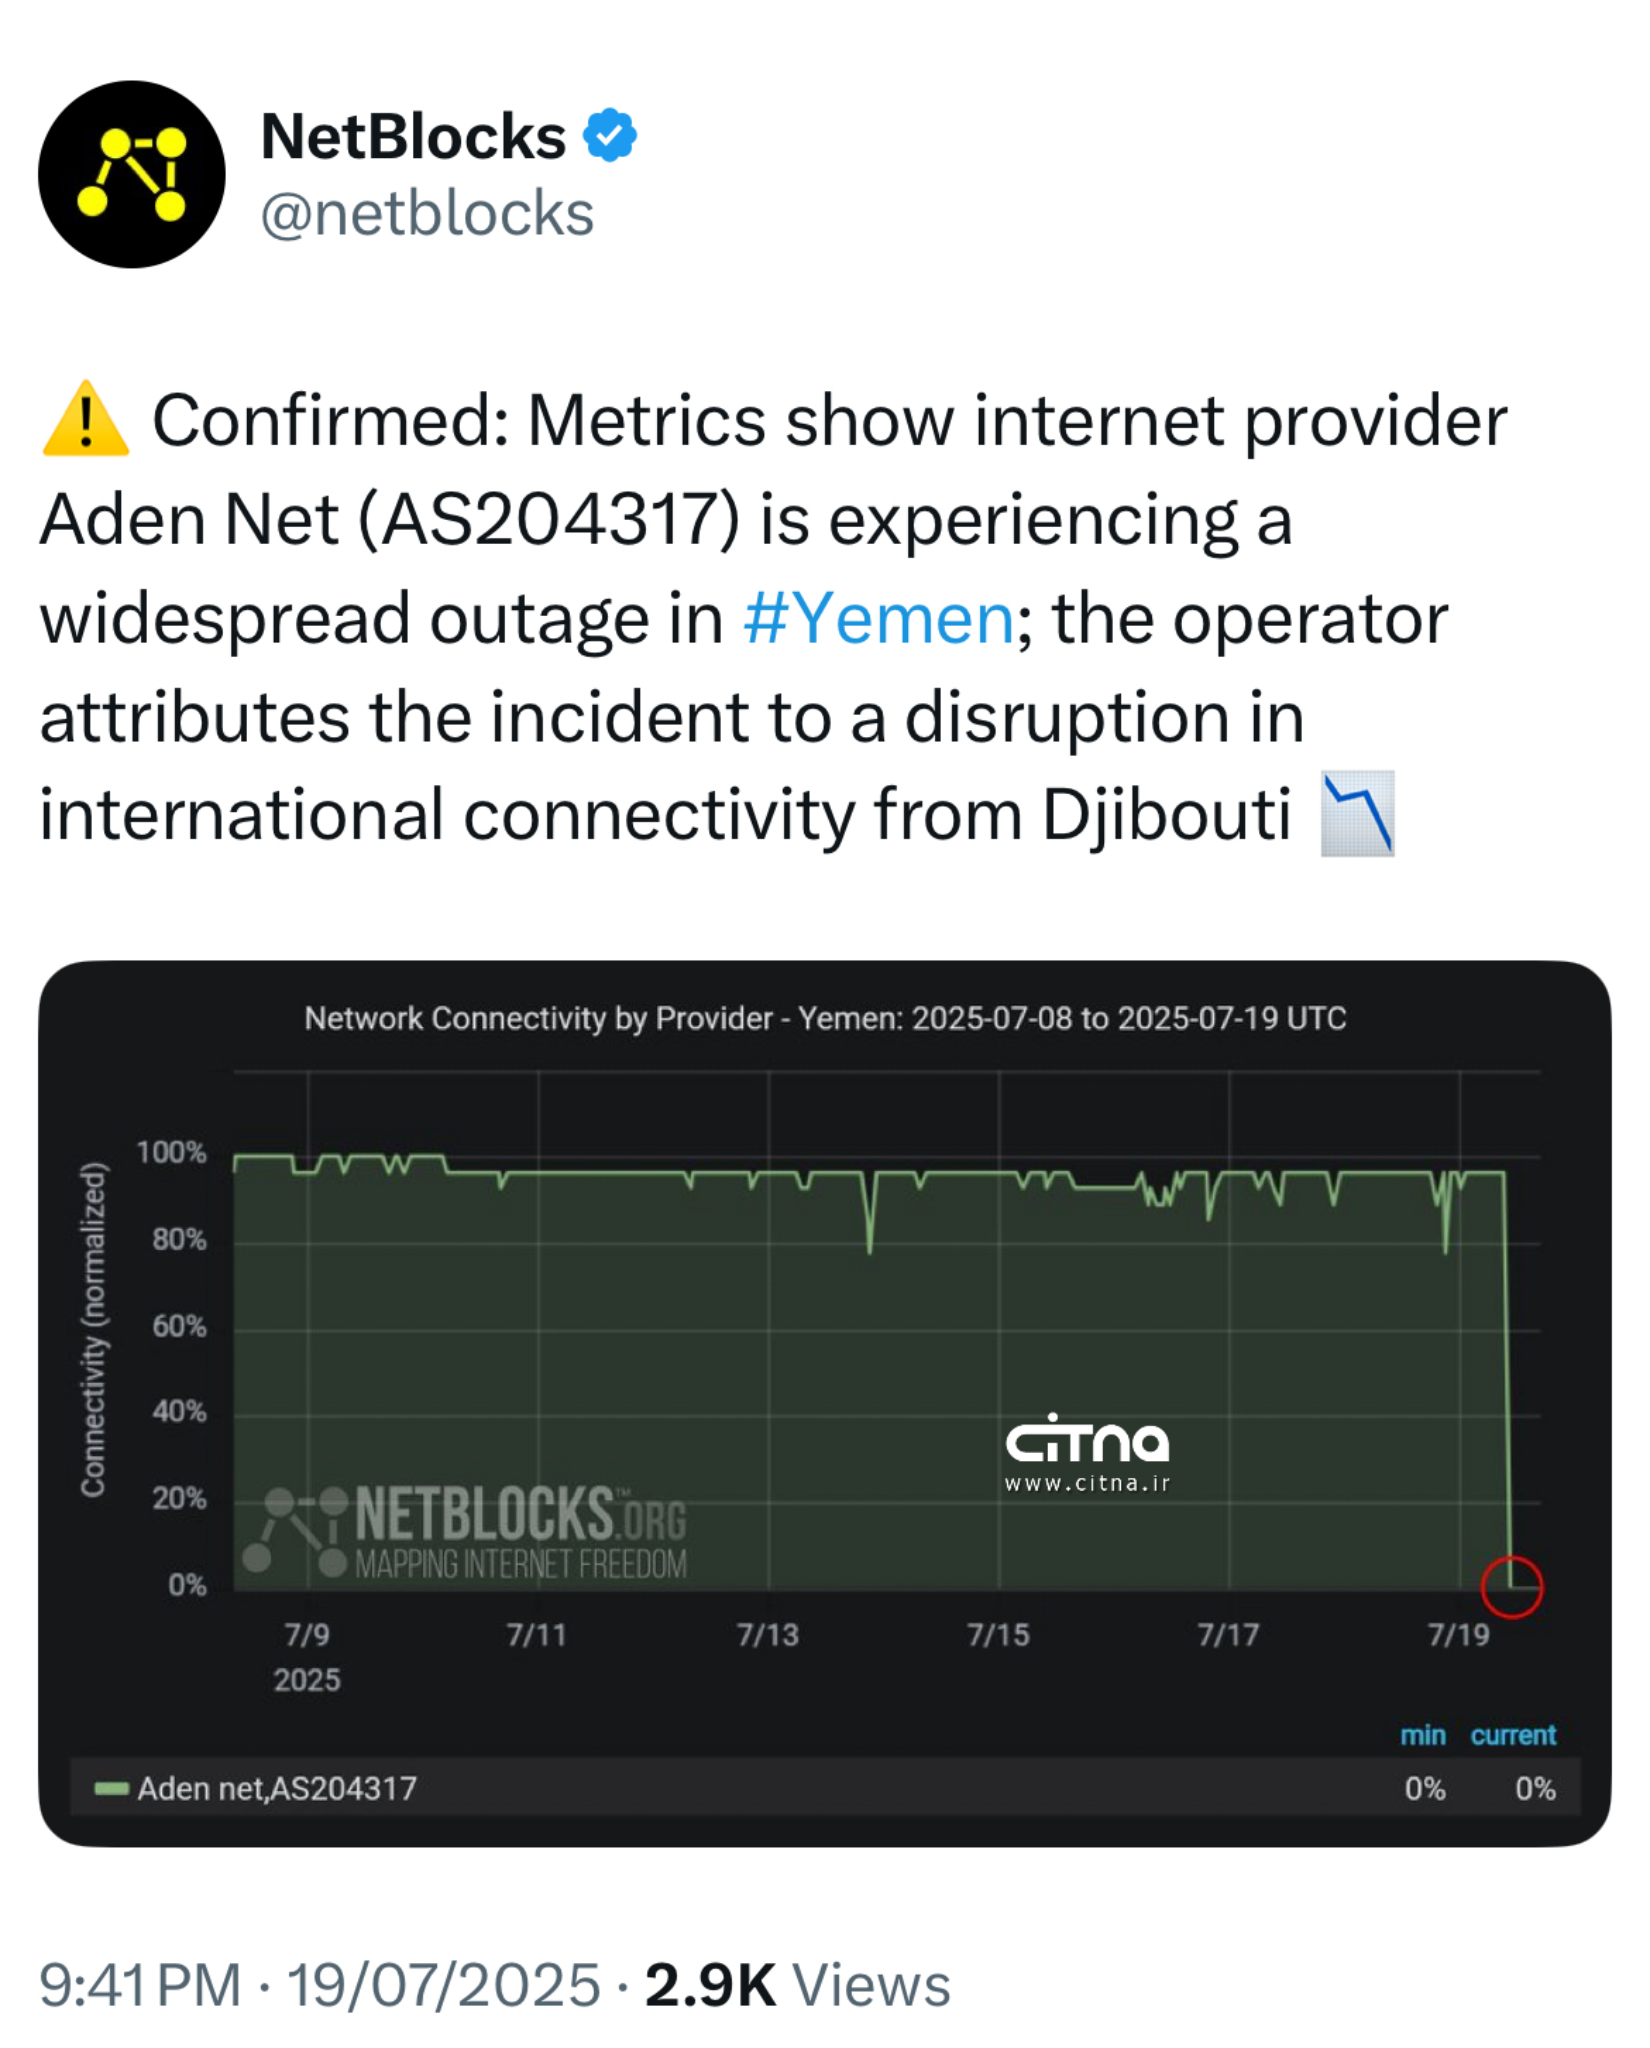Click the www.citna.ir URL text
Viewport: 1650px width, 2048px height.
(1087, 1483)
